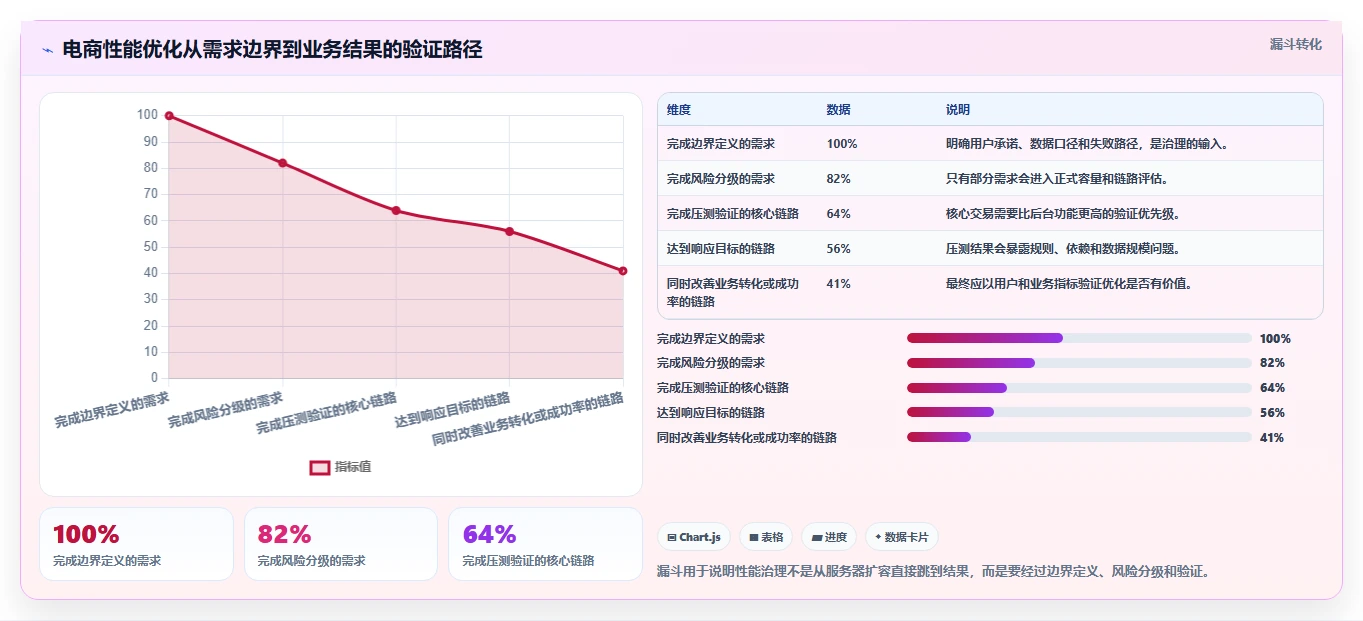
Task: Click the 64% progress bar for 完成压测验证的核心链路
Action: [1079, 388]
